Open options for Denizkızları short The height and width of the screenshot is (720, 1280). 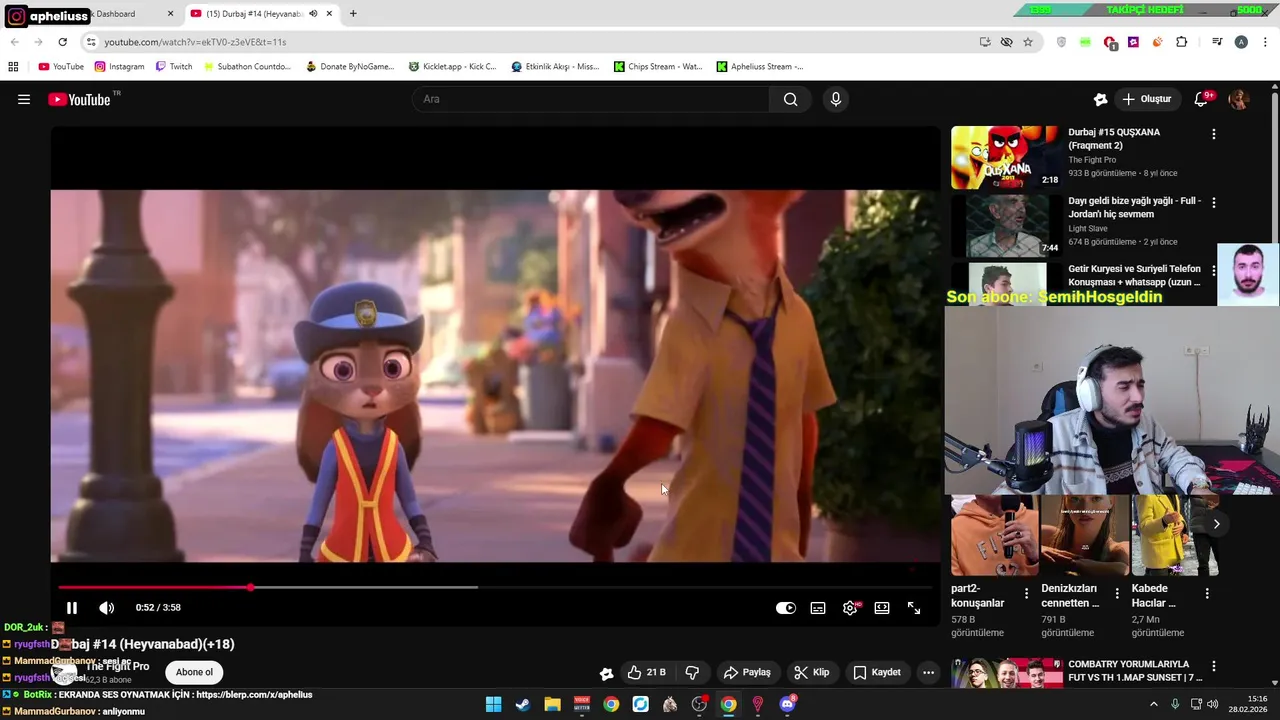pos(1117,593)
